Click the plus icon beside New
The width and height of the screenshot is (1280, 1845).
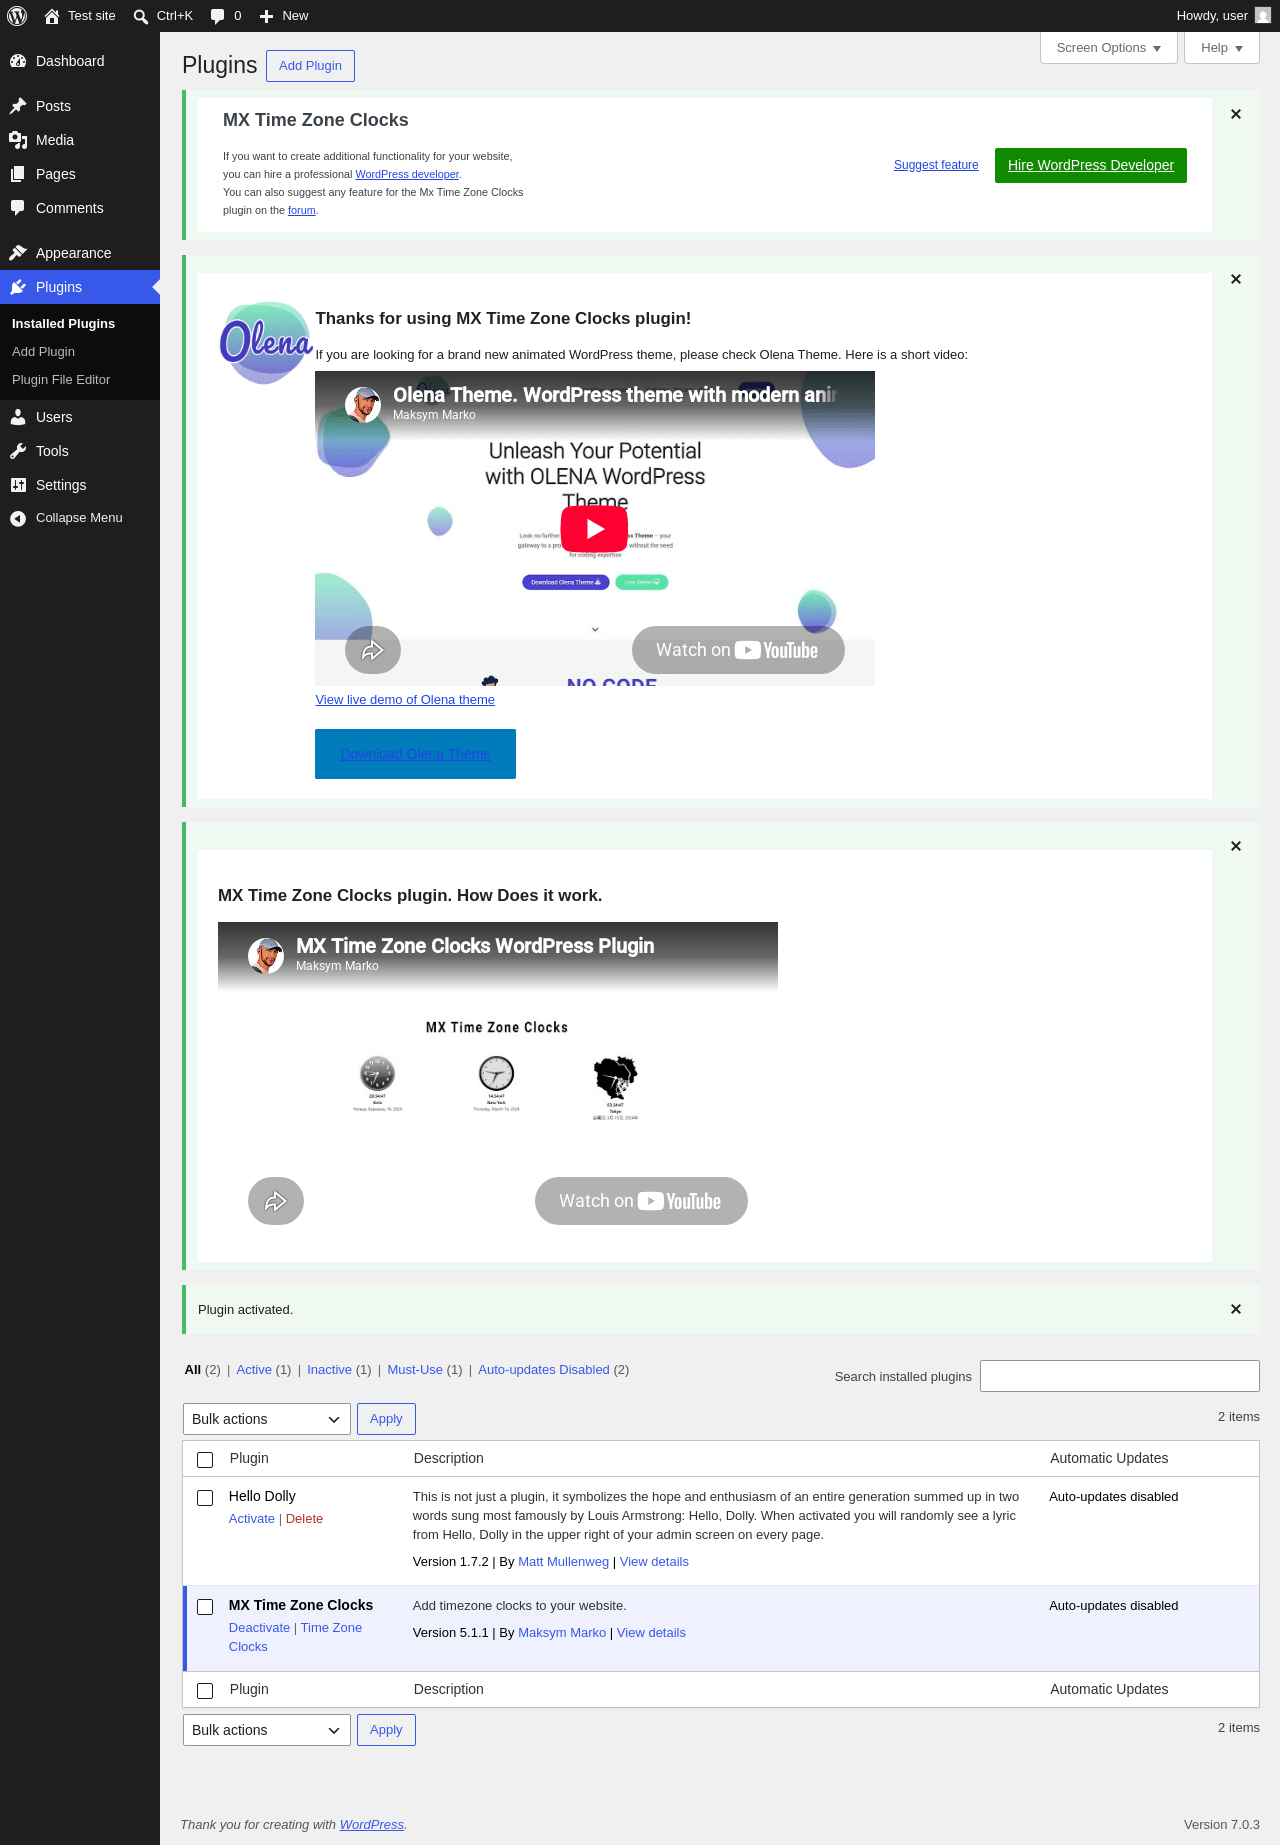click(x=266, y=16)
